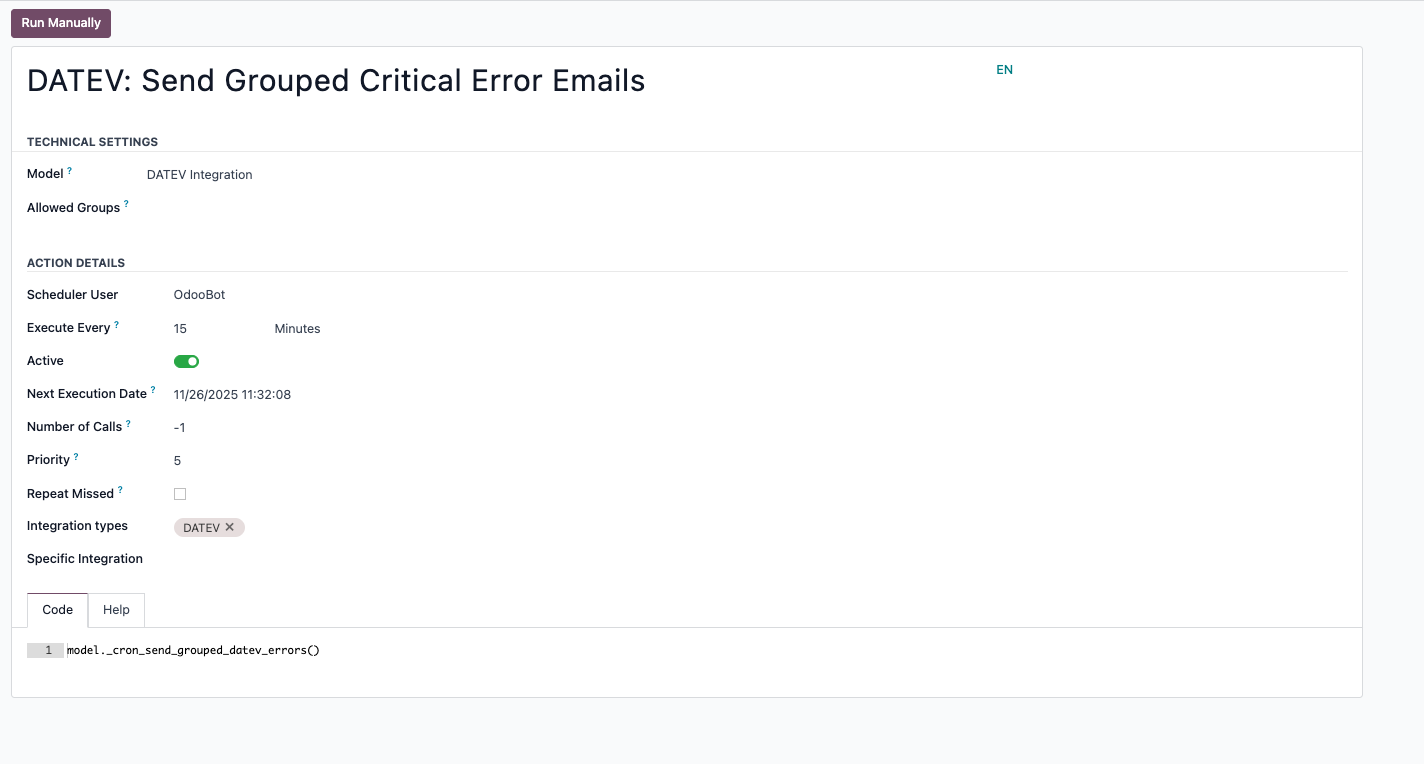Switch to the Help tab
Image resolution: width=1424 pixels, height=764 pixels.
pos(116,610)
